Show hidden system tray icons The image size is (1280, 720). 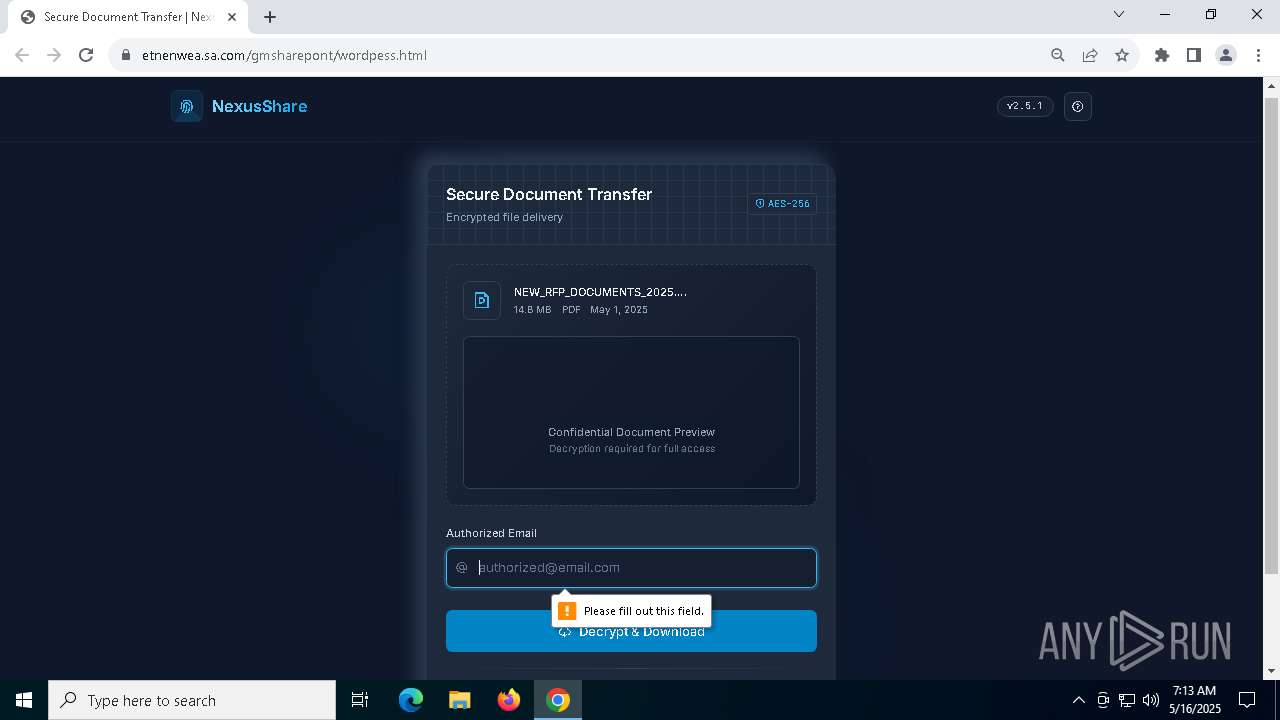1078,700
